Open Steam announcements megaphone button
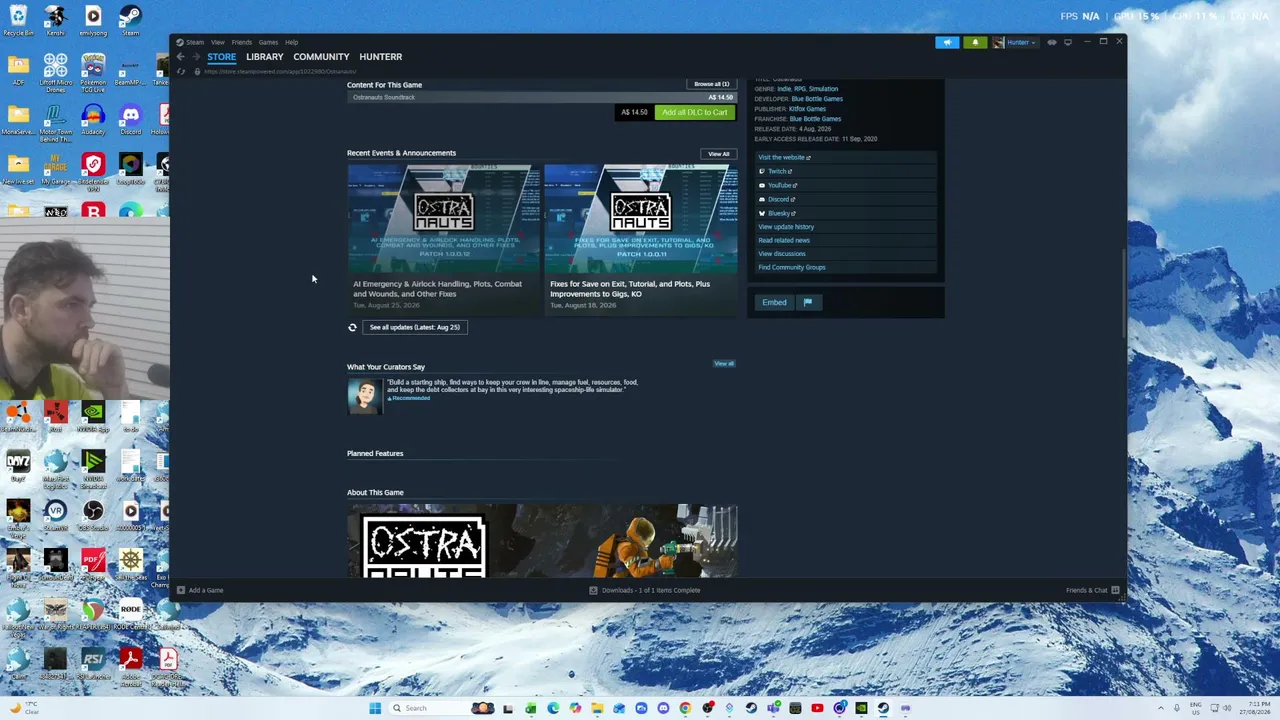1280x720 pixels. (x=947, y=42)
